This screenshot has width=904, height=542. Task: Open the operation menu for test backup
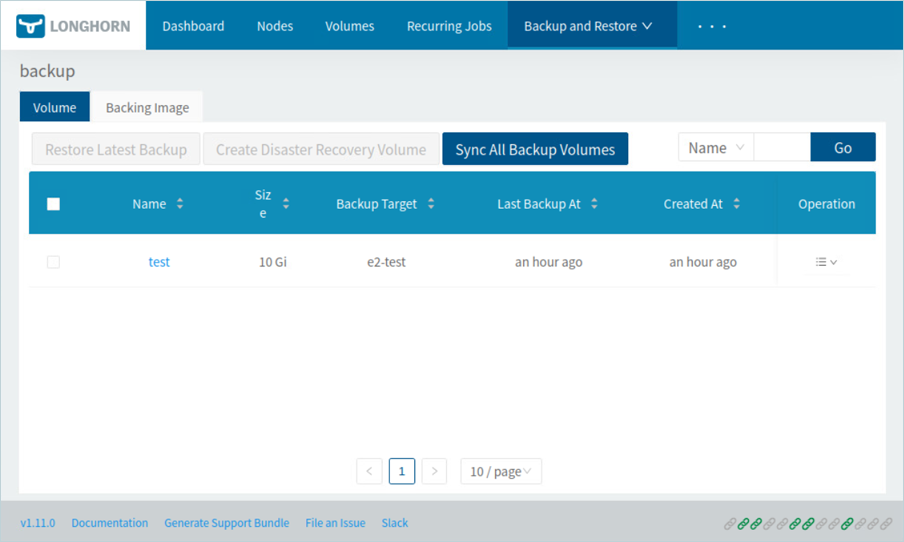(826, 262)
